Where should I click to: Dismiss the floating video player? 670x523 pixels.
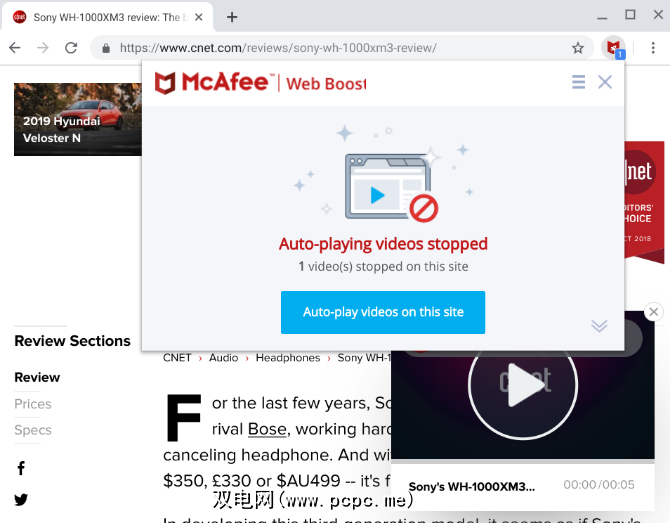[x=653, y=312]
